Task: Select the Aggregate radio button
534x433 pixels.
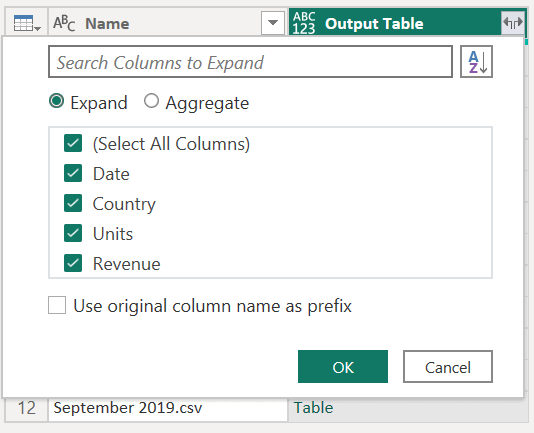Action: click(151, 101)
